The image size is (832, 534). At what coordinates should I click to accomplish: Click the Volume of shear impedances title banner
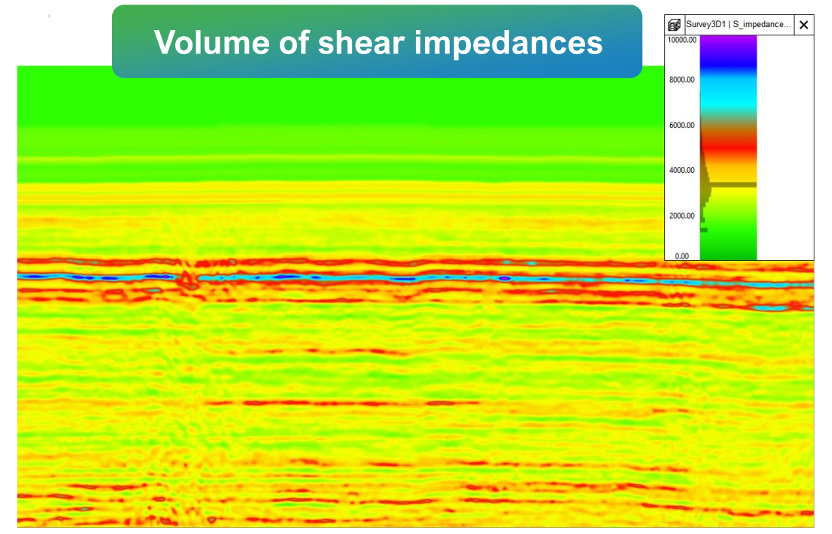pyautogui.click(x=377, y=42)
